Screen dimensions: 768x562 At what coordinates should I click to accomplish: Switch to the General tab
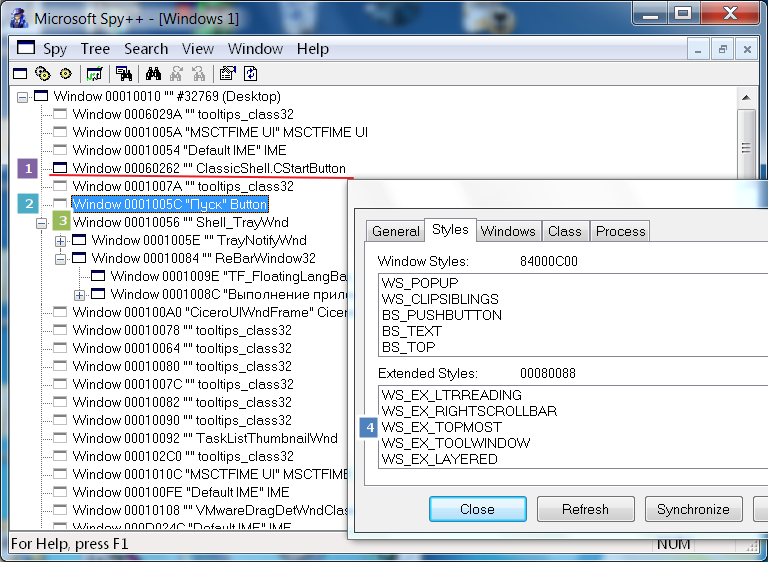[x=396, y=231]
